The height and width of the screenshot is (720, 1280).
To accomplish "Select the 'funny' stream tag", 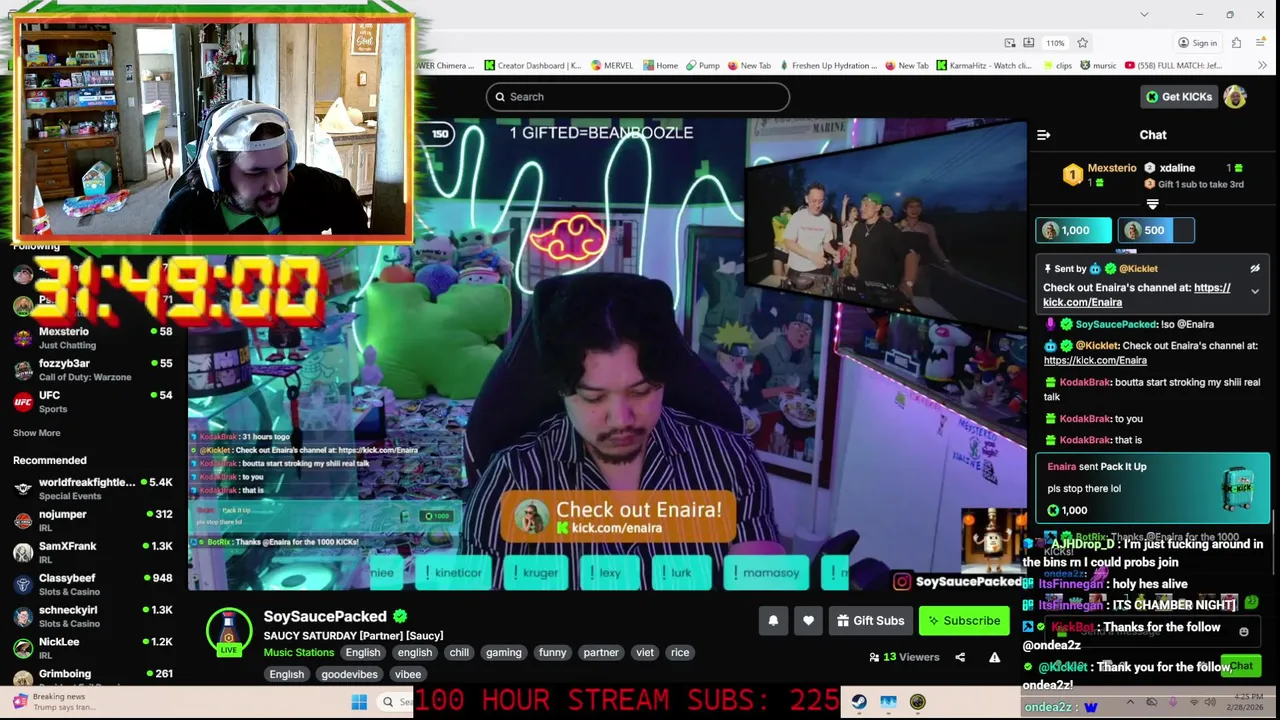I will 552,653.
